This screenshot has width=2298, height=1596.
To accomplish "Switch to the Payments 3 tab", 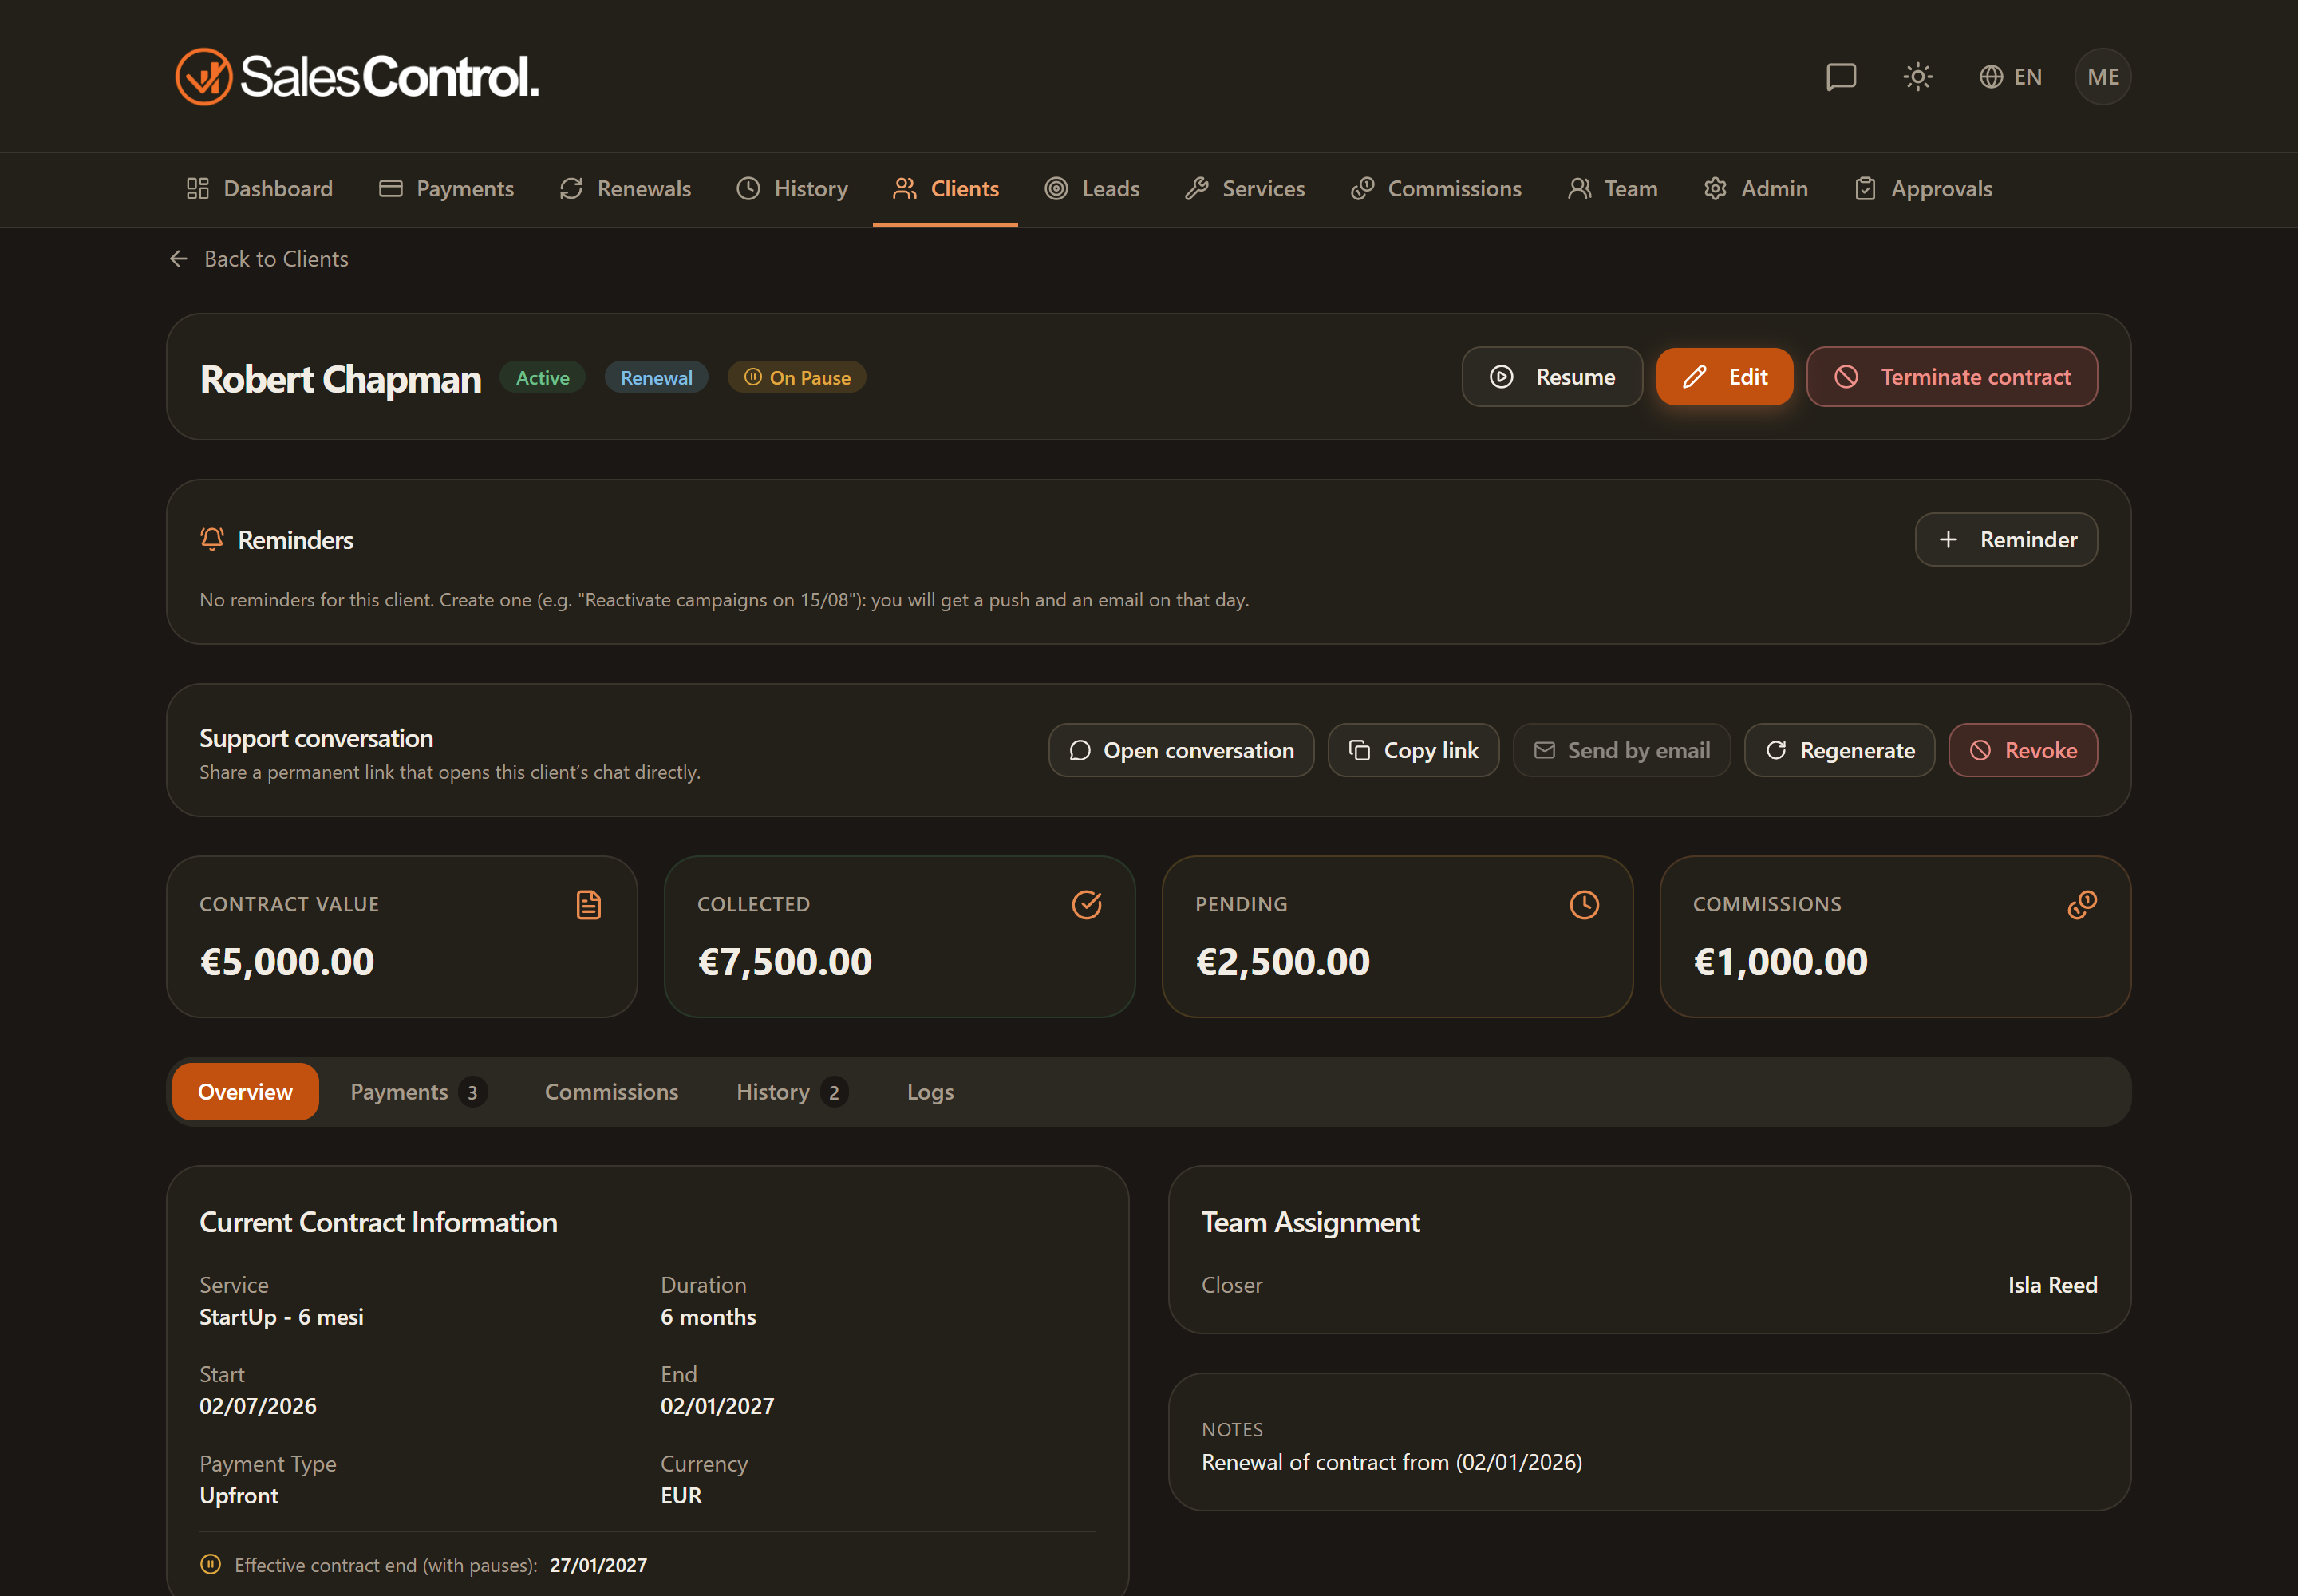I will tap(418, 1092).
